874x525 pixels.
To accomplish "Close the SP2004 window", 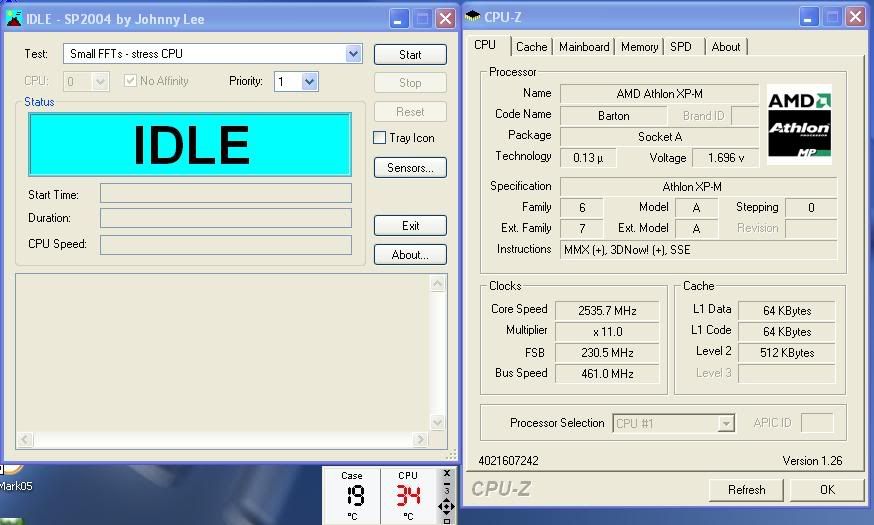I will pyautogui.click(x=445, y=18).
